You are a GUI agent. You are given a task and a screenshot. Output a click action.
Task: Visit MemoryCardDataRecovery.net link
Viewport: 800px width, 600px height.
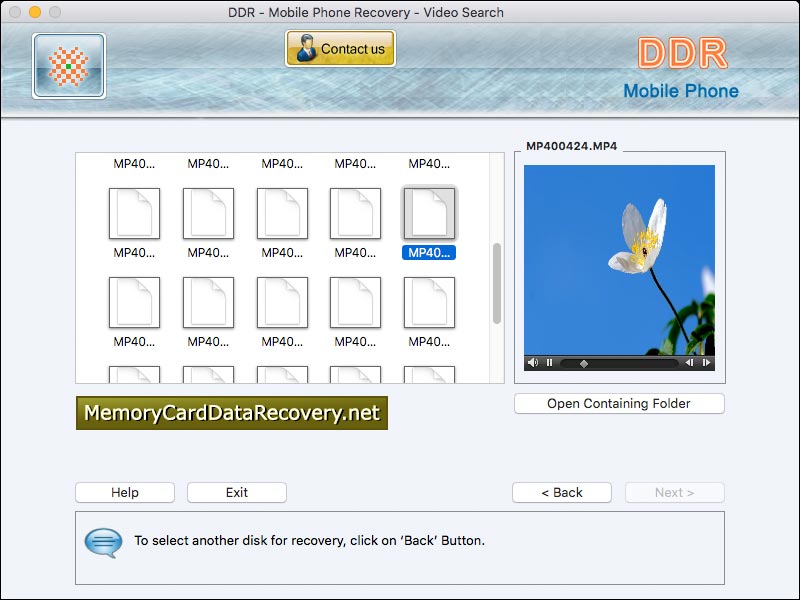tap(232, 411)
